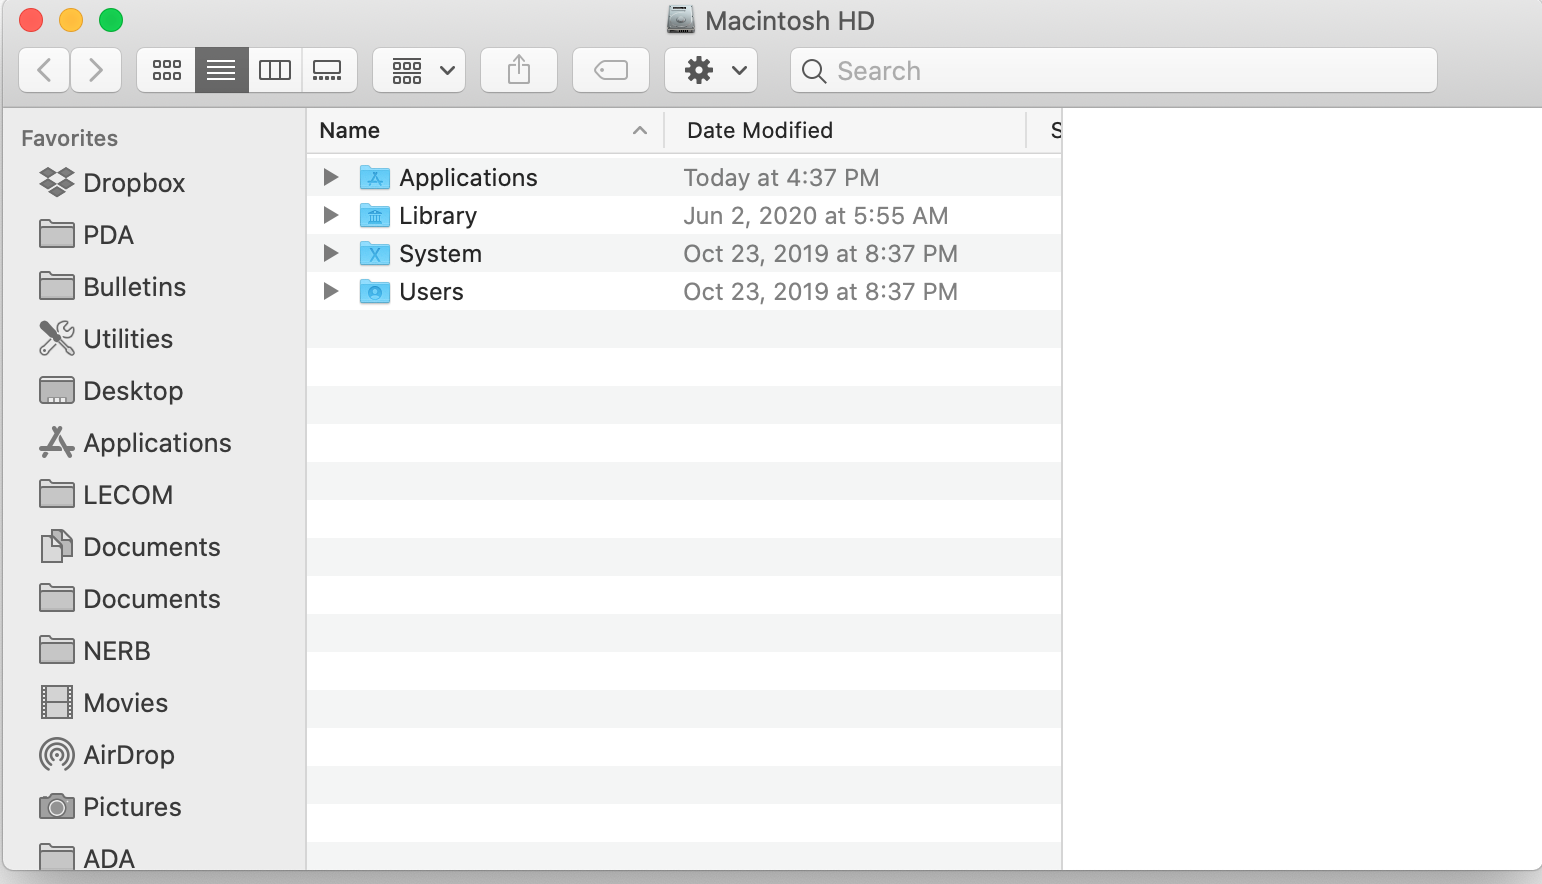Open the ADA sidebar folder

point(87,857)
